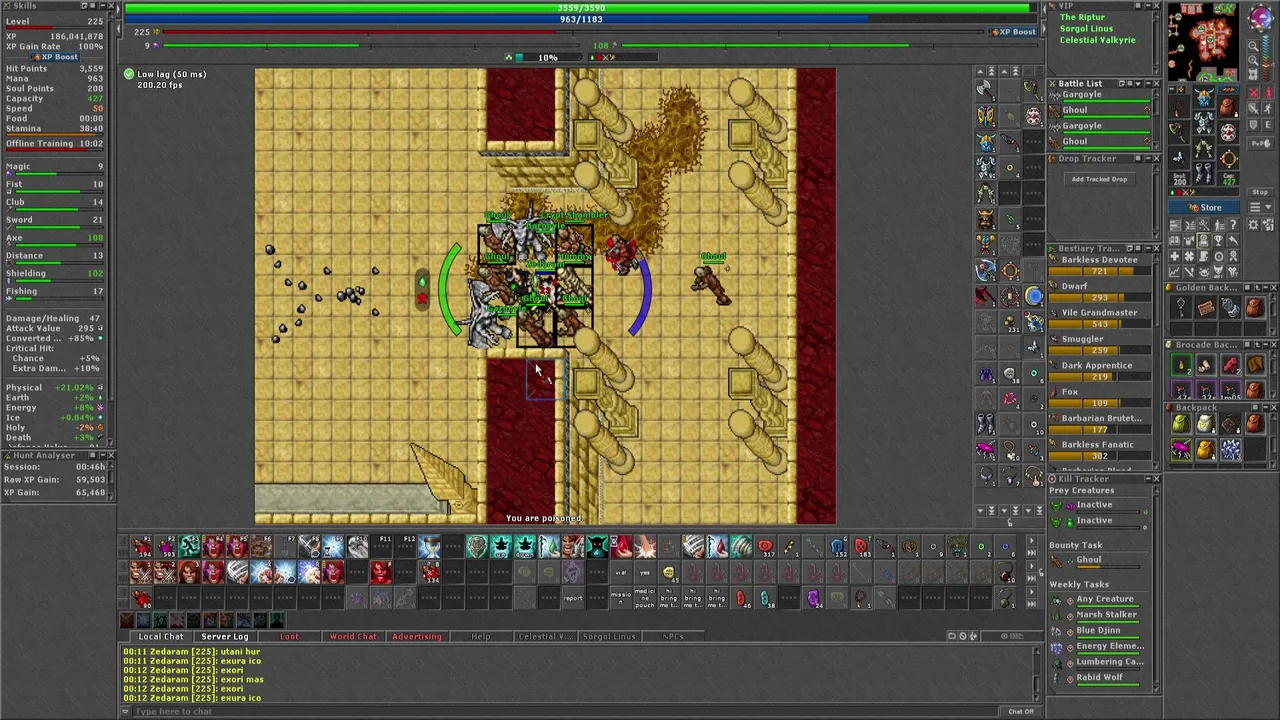Click the Stop button
The width and height of the screenshot is (1280, 720).
click(x=1260, y=192)
